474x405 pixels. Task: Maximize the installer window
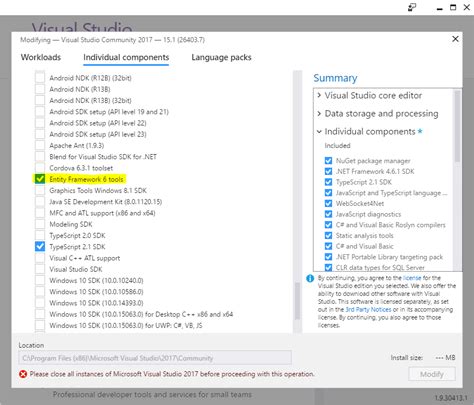point(453,7)
